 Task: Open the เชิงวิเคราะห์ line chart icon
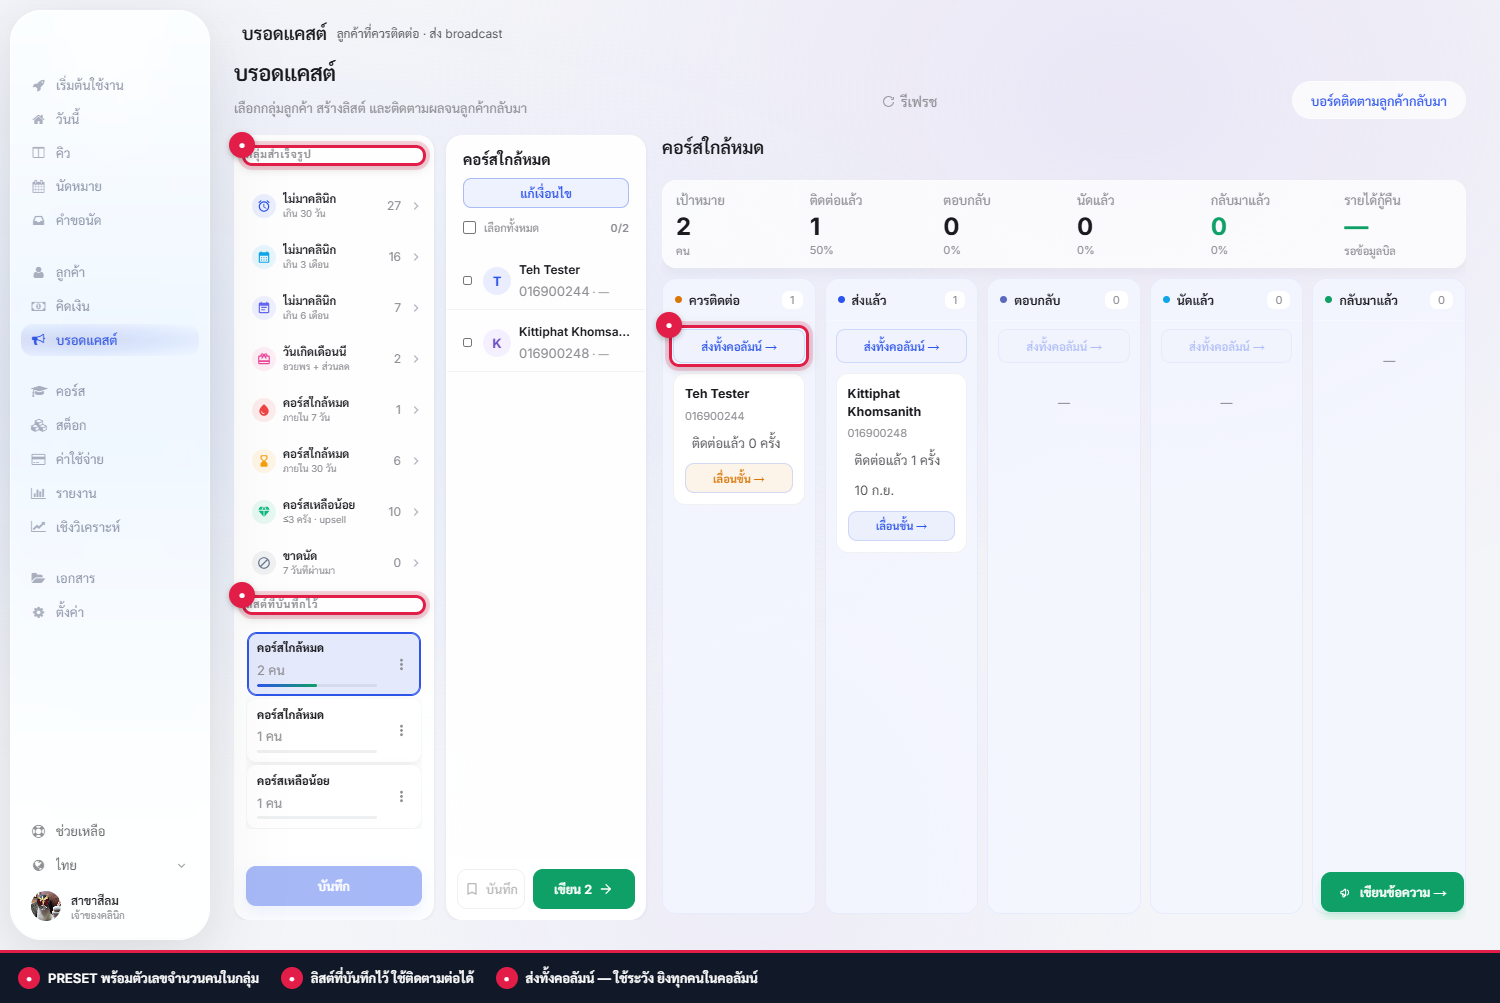38,528
